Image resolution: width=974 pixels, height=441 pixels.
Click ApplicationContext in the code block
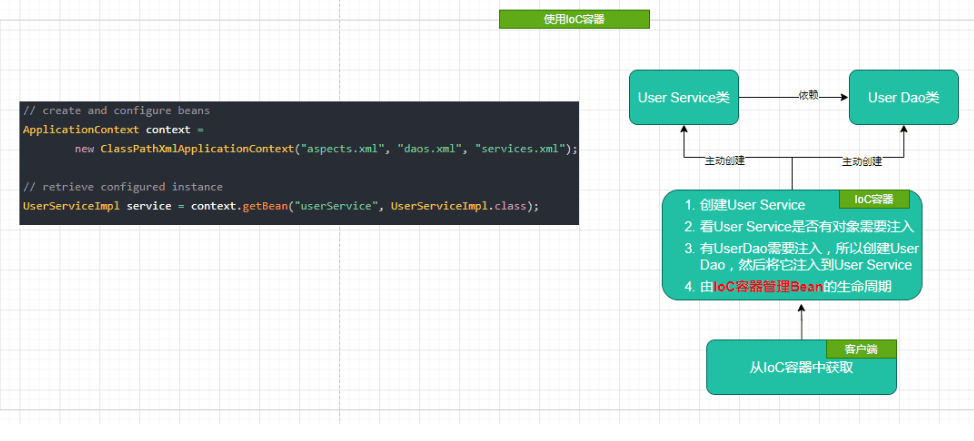[x=80, y=130]
